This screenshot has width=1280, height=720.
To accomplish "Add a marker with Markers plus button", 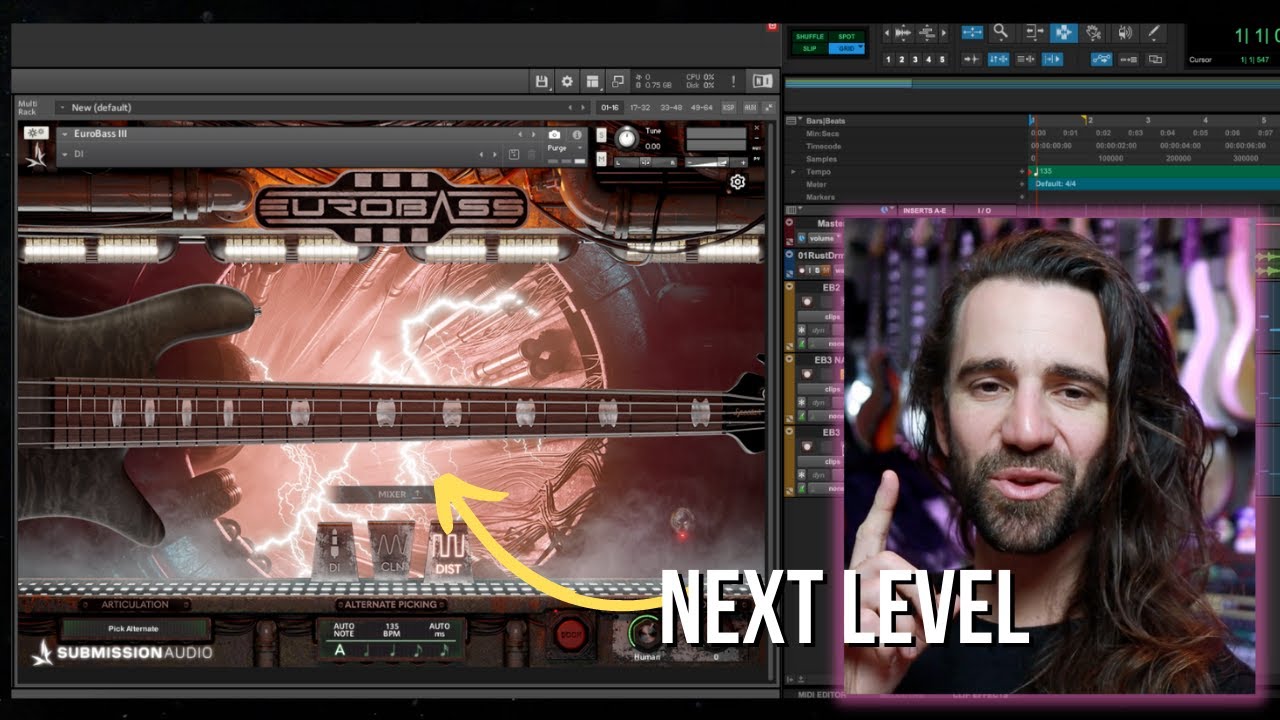I will pyautogui.click(x=1022, y=197).
